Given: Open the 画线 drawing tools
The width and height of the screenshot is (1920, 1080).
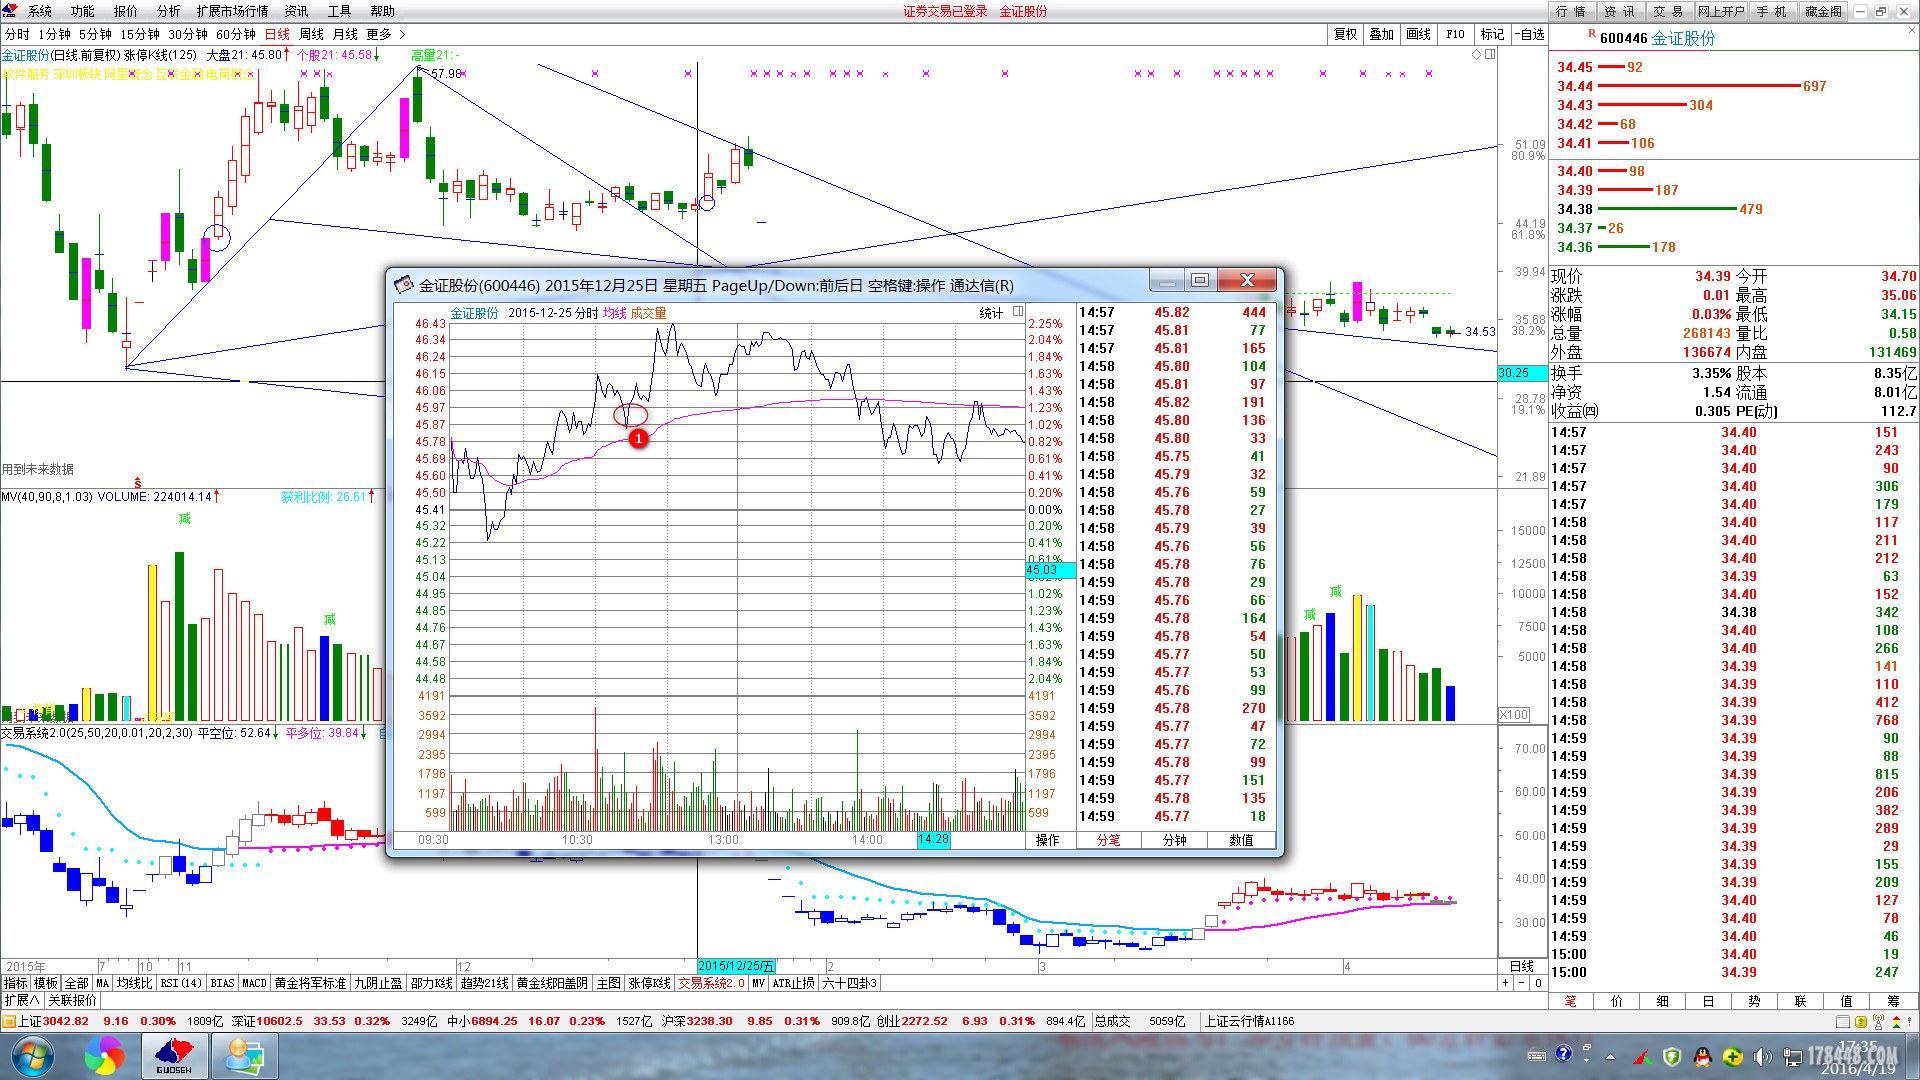Looking at the screenshot, I should coord(1418,34).
